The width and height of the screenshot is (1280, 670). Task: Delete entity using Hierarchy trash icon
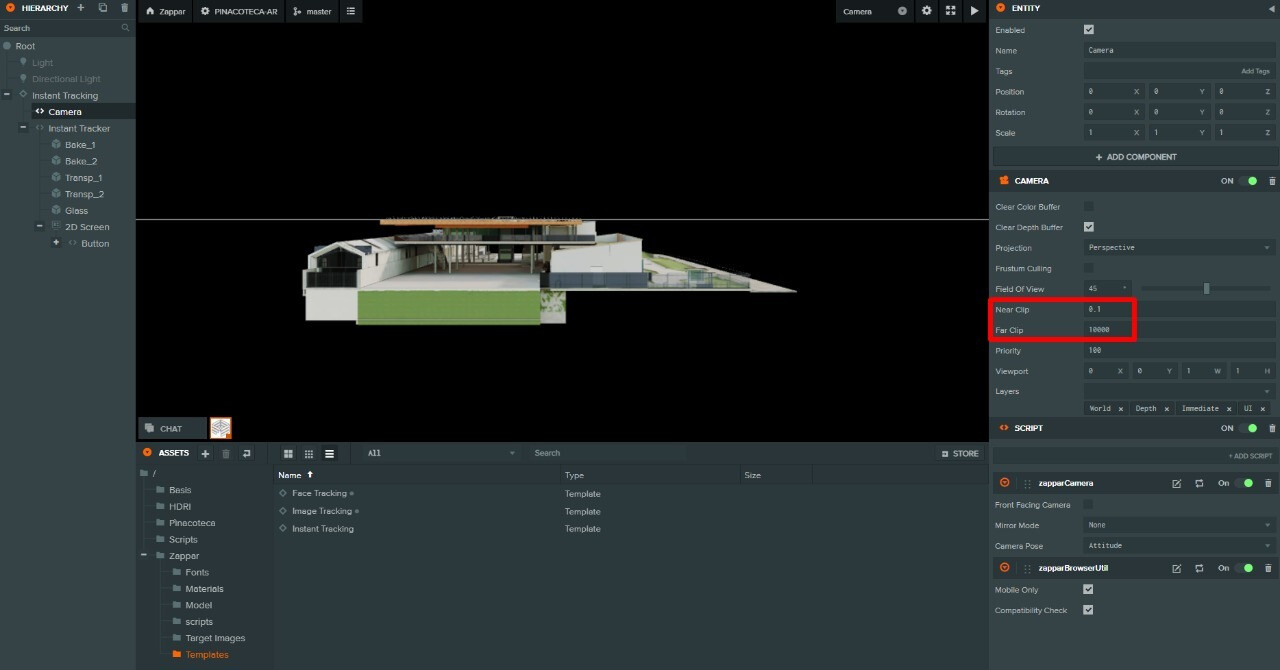124,8
